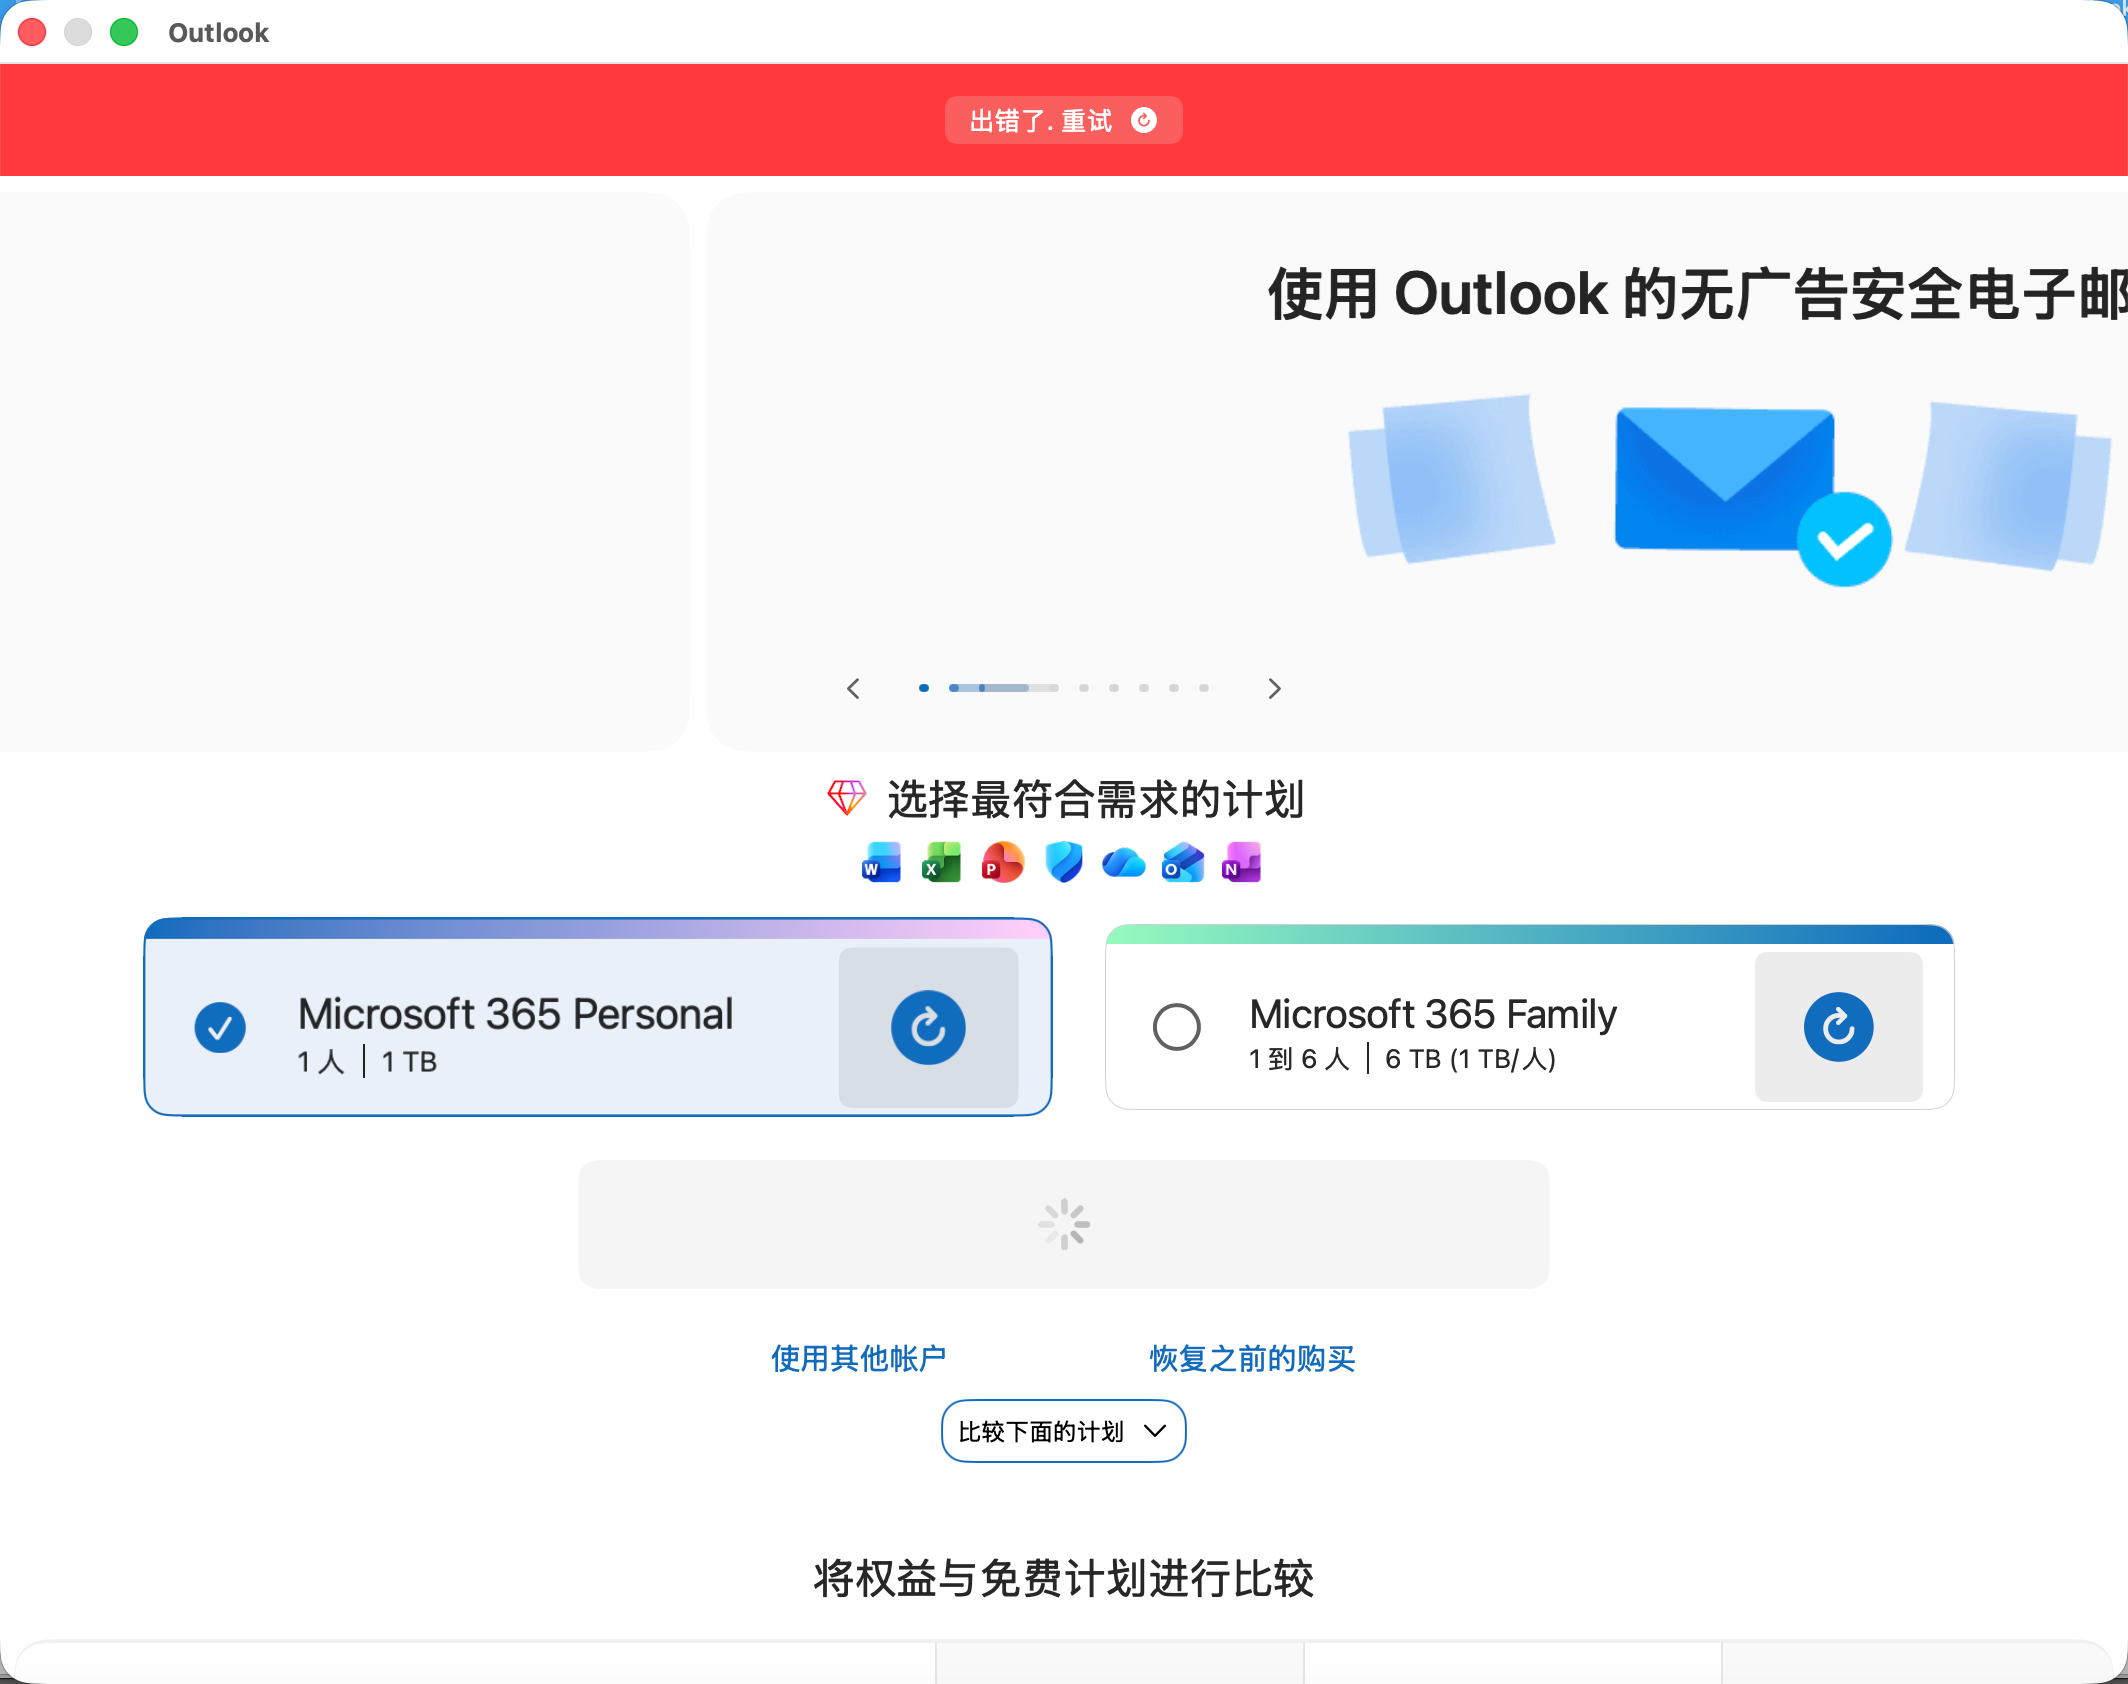
Task: Click the Excel app icon
Action: [941, 862]
